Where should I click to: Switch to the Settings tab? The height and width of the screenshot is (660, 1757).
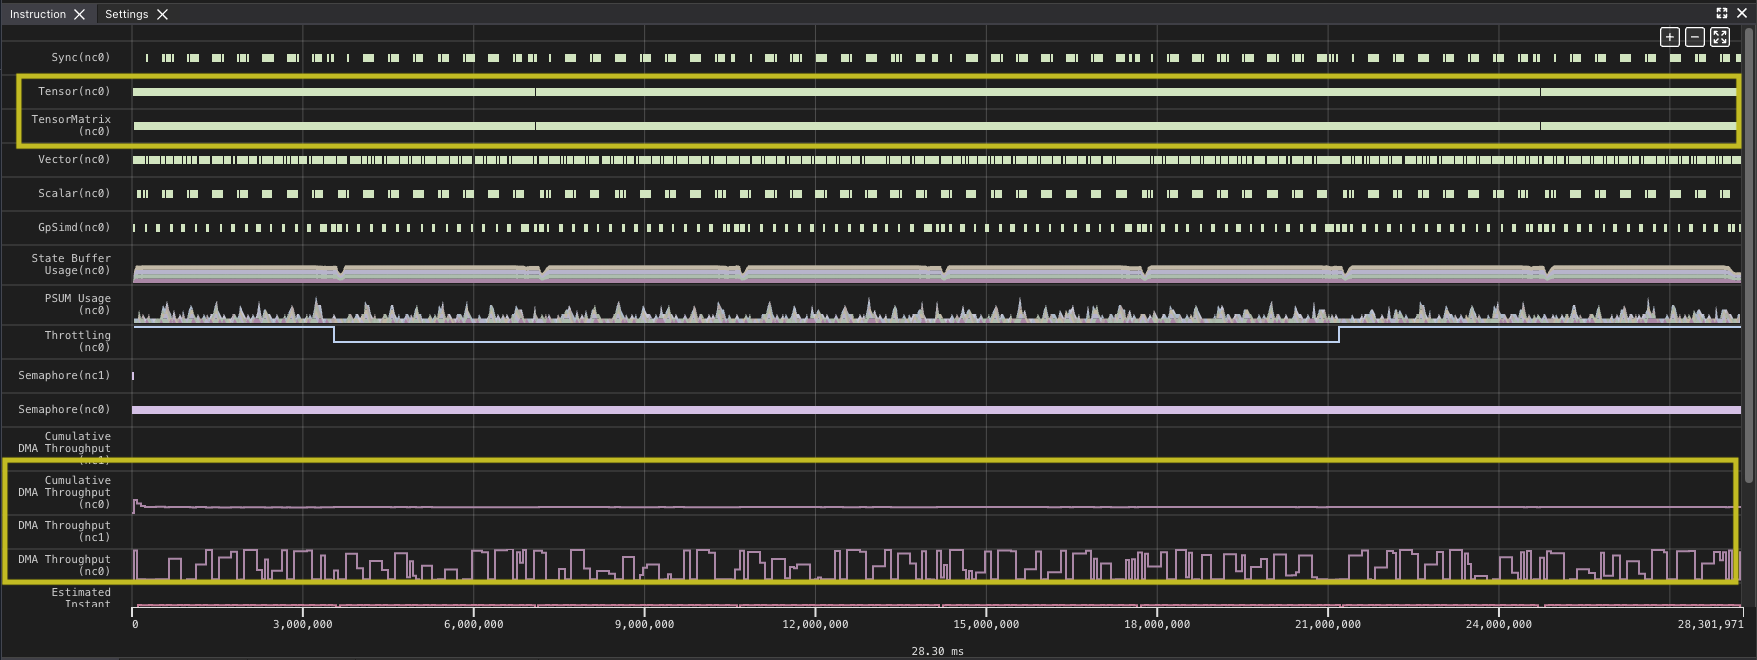pos(126,14)
